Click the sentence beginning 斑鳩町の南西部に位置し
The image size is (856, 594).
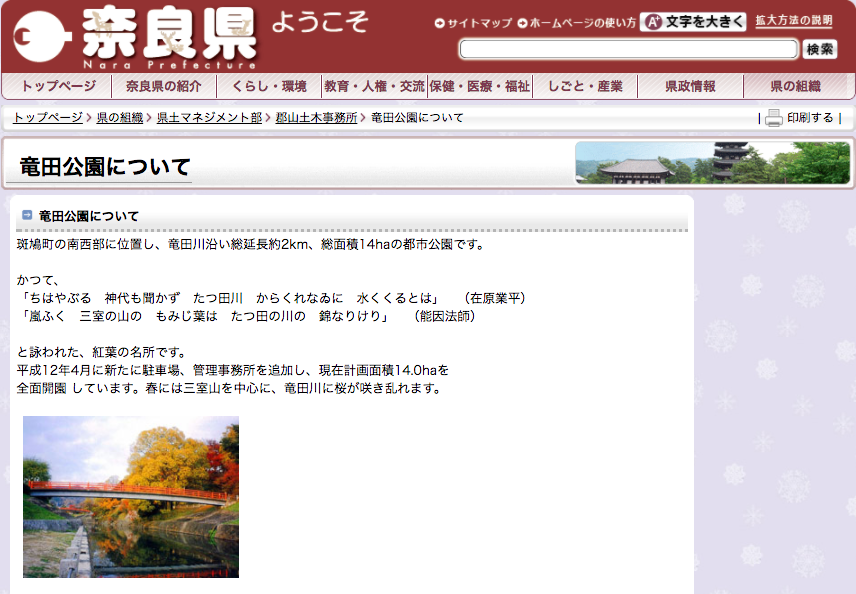251,244
